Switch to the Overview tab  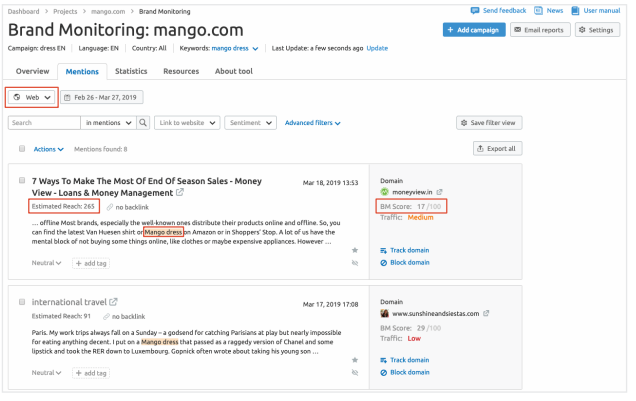32,71
